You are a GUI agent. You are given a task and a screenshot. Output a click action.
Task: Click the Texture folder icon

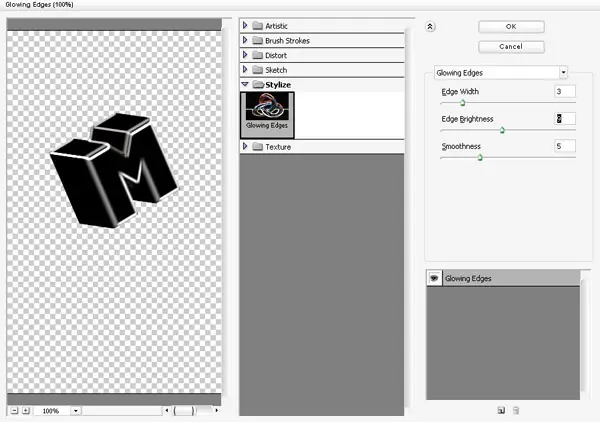pos(258,147)
